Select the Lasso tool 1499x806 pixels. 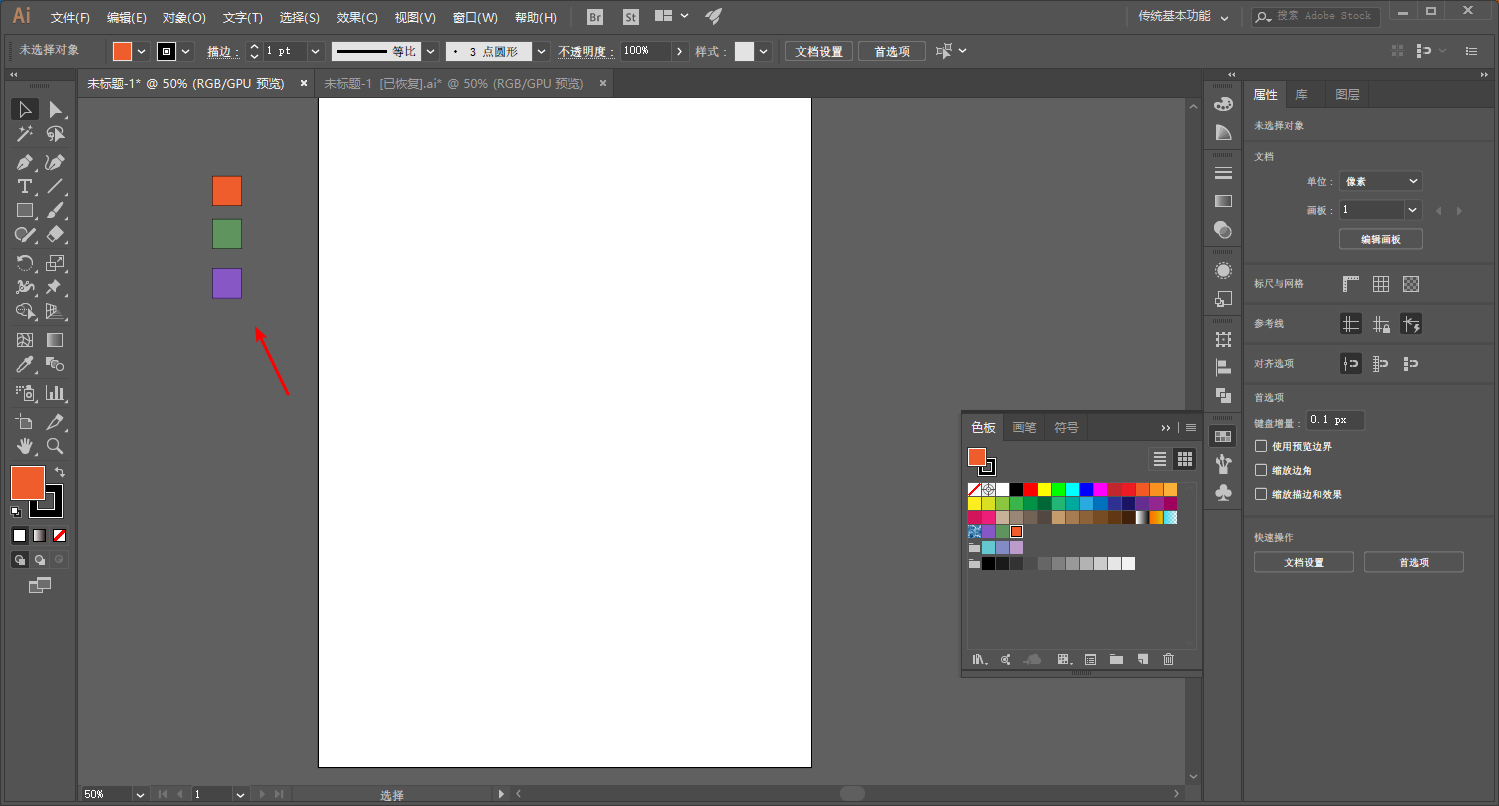tap(56, 134)
